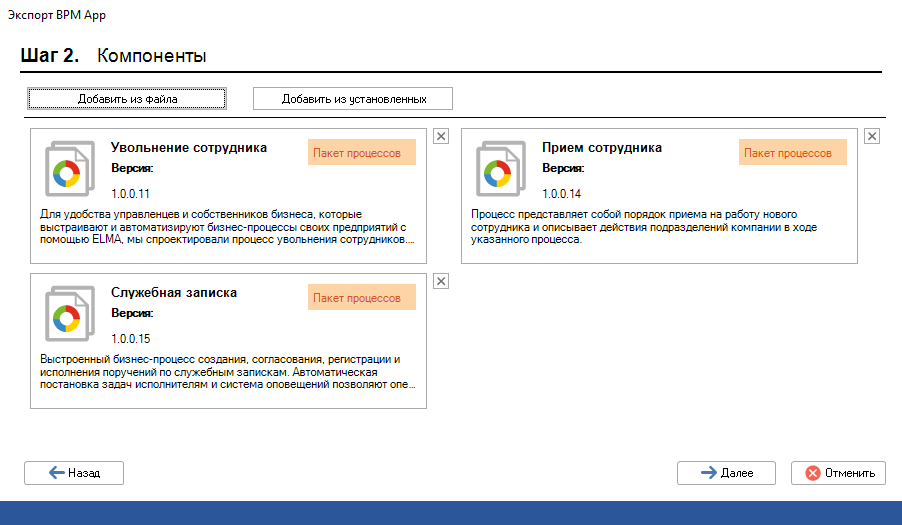
Task: Click the Пакет процессов tag on Служебная записка
Action: [x=356, y=298]
